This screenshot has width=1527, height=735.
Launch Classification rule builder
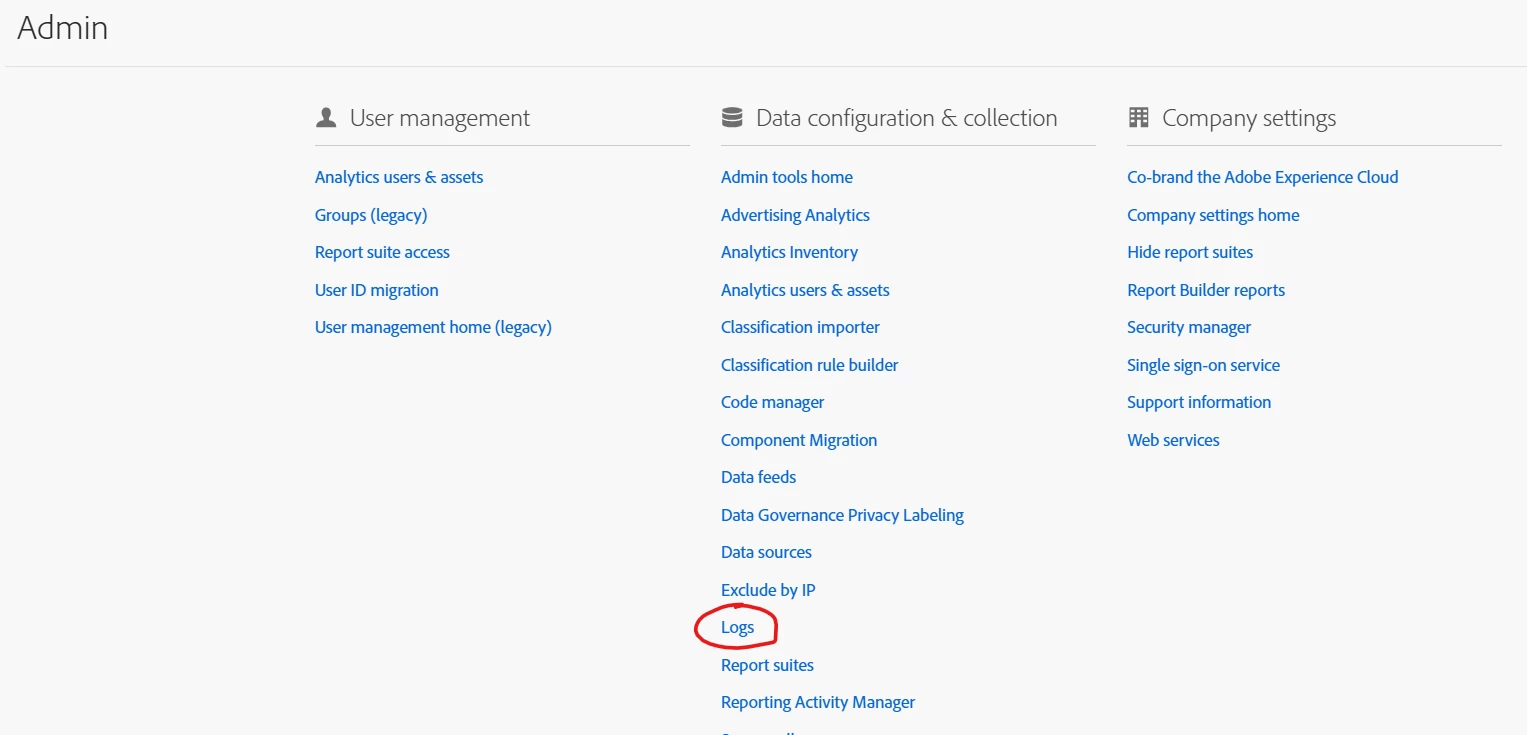tap(809, 365)
